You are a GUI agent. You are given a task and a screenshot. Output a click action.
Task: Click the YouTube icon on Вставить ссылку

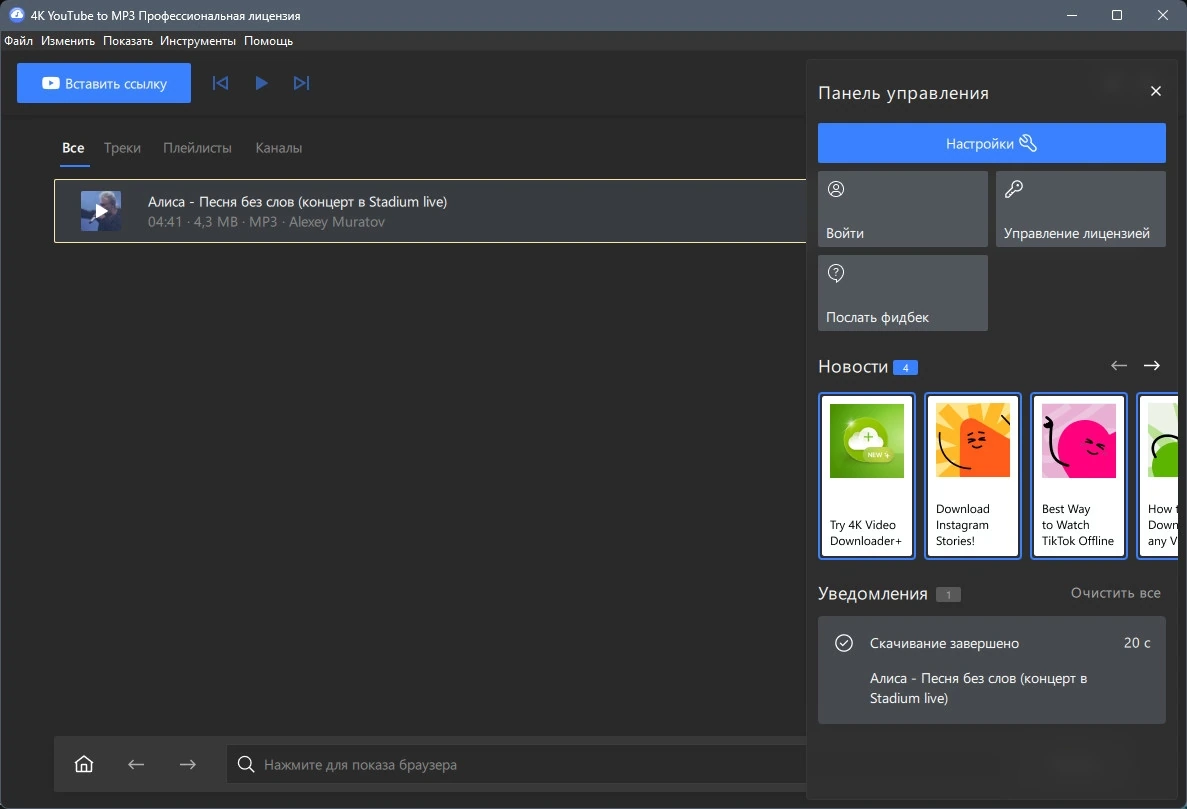tap(51, 83)
